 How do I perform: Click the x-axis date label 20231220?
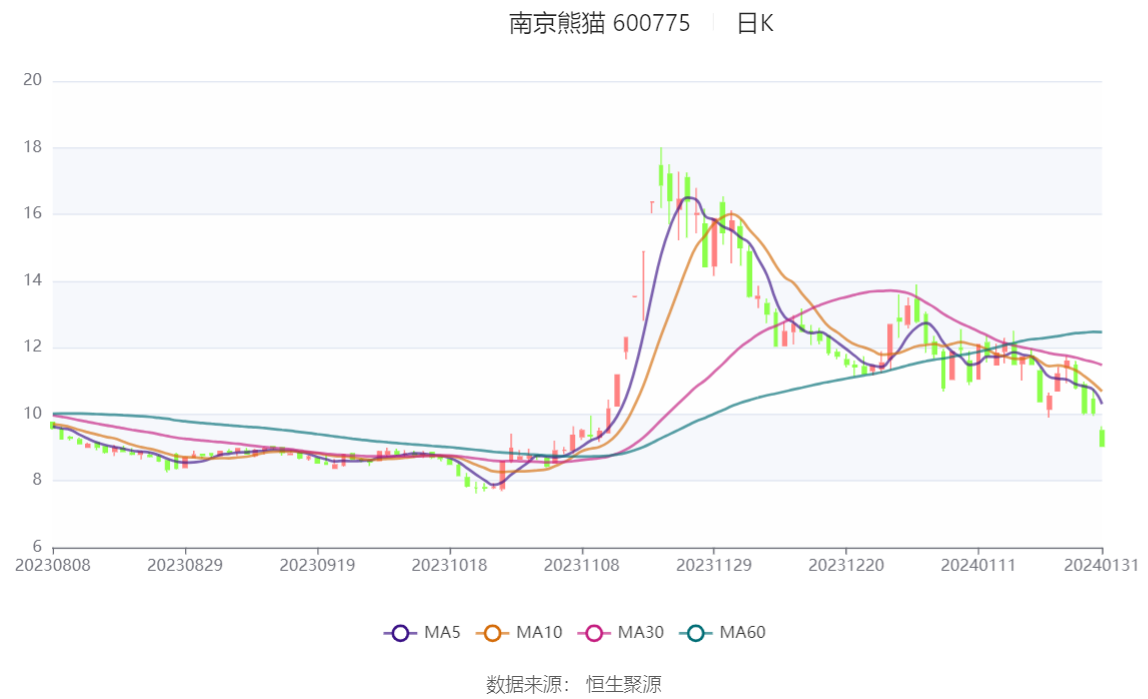[x=846, y=566]
